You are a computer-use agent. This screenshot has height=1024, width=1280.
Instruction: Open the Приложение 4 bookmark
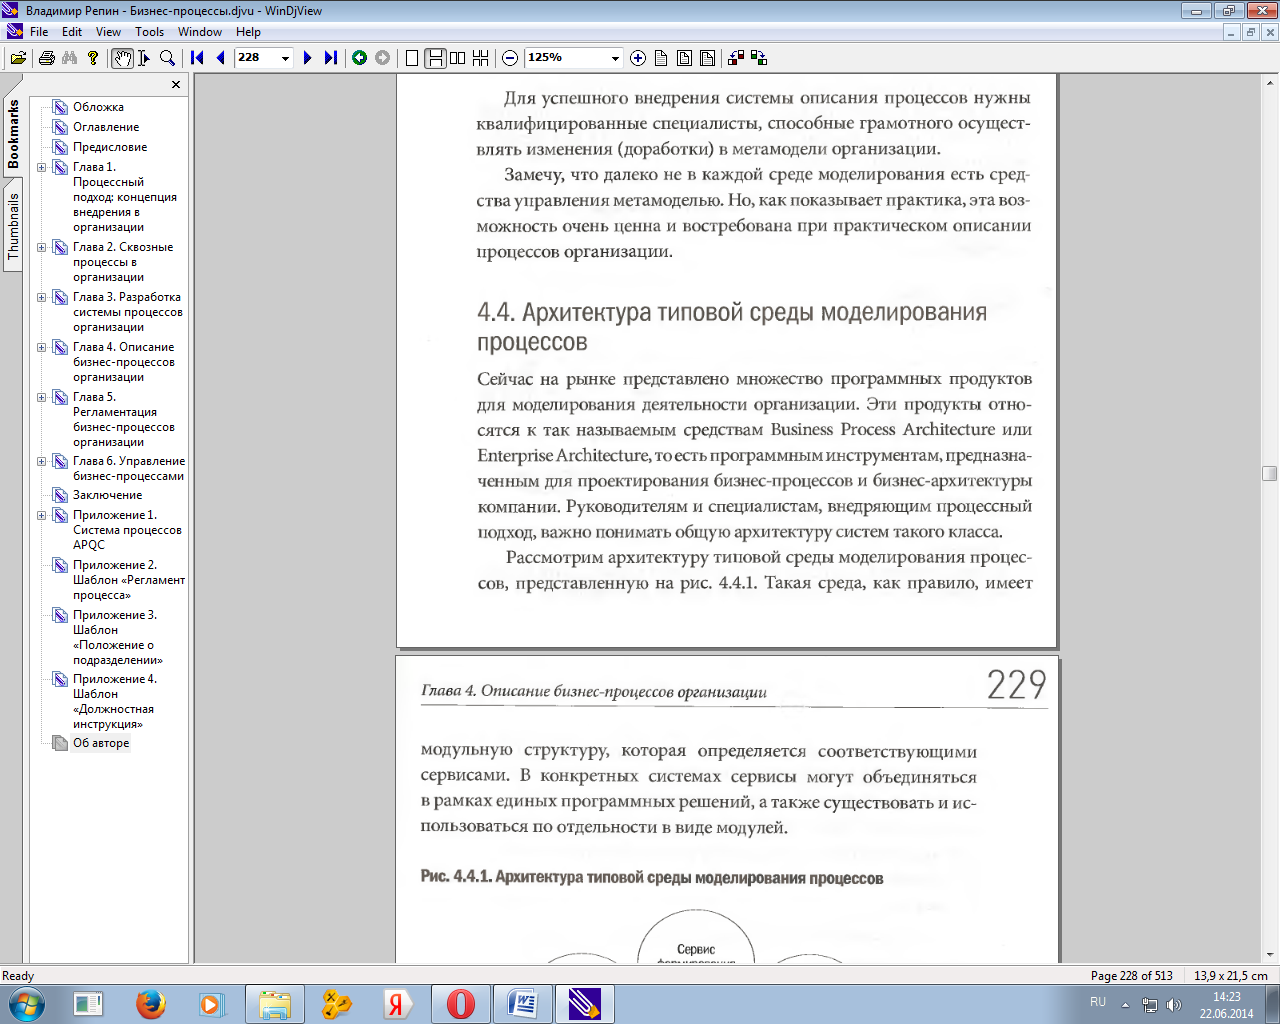pyautogui.click(x=114, y=701)
